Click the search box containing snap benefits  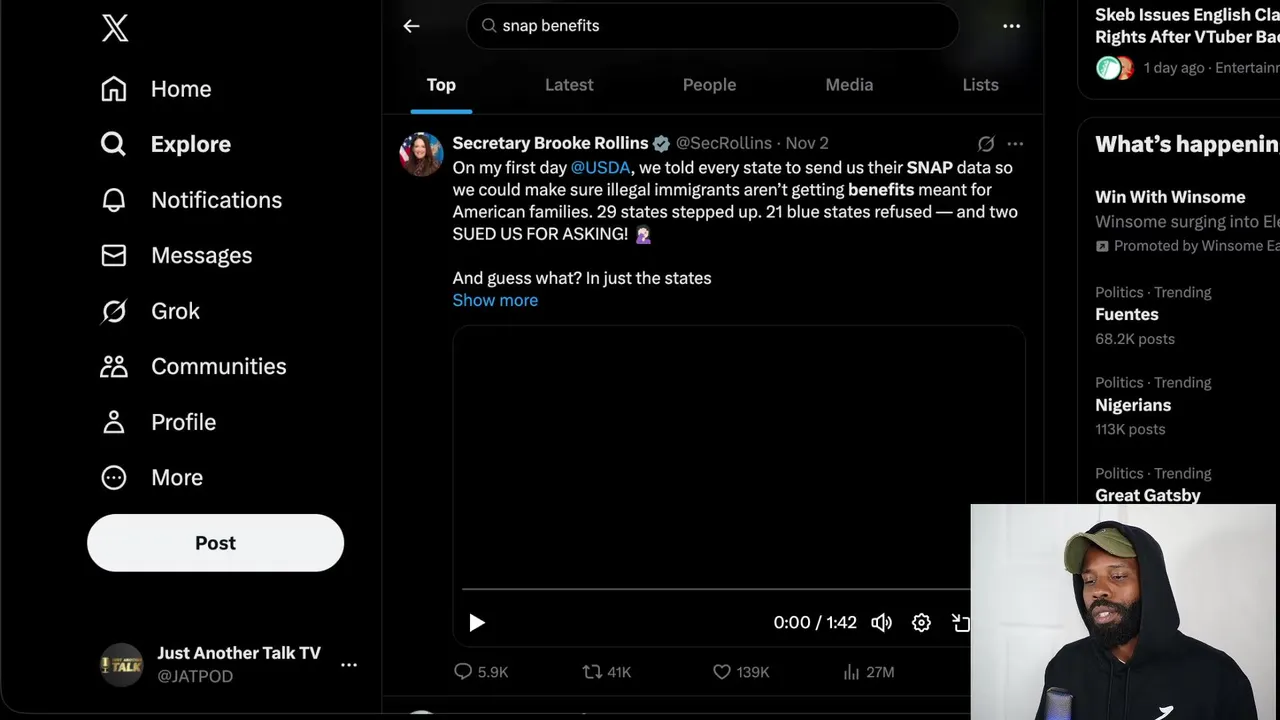pyautogui.click(x=712, y=26)
